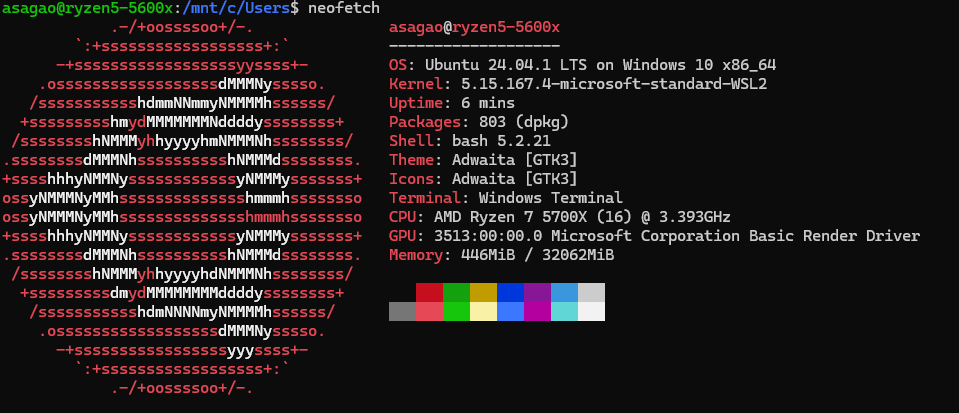Select the turquoise cyan color block
This screenshot has width=959, height=413.
[565, 311]
